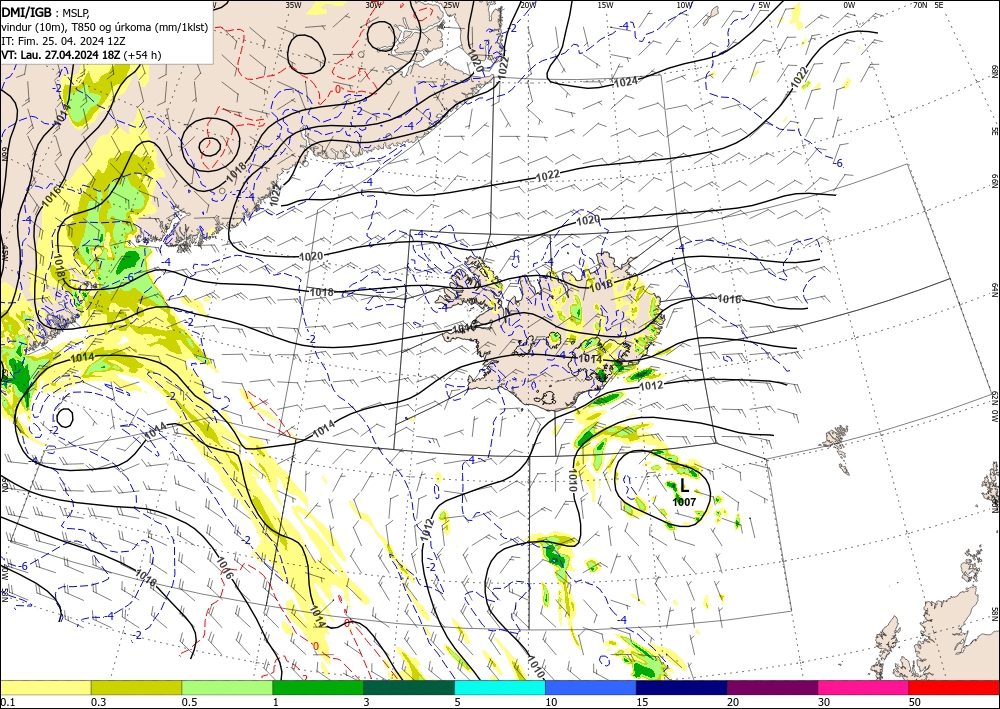1000x709 pixels.
Task: Click the '15W' longitude label
Action: coord(605,4)
